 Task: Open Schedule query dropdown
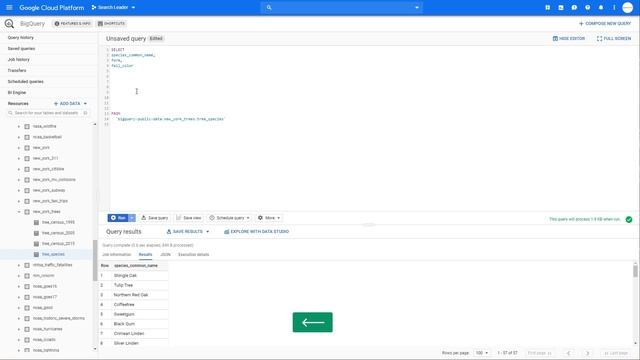tap(229, 218)
